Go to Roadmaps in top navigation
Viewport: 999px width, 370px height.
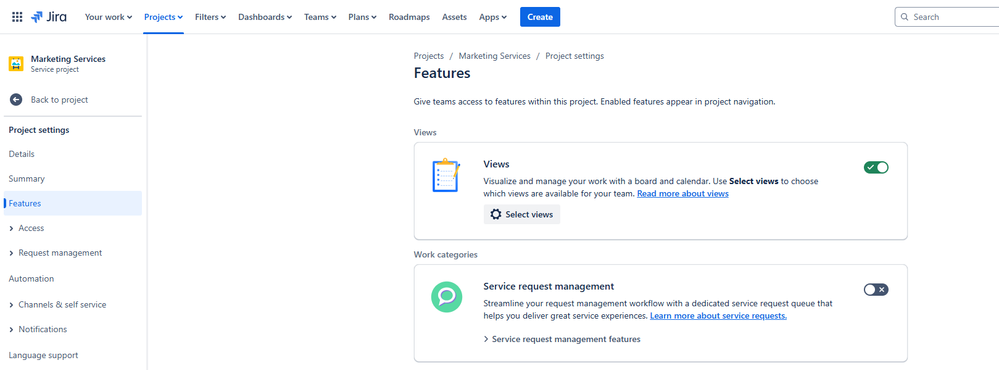click(x=409, y=17)
